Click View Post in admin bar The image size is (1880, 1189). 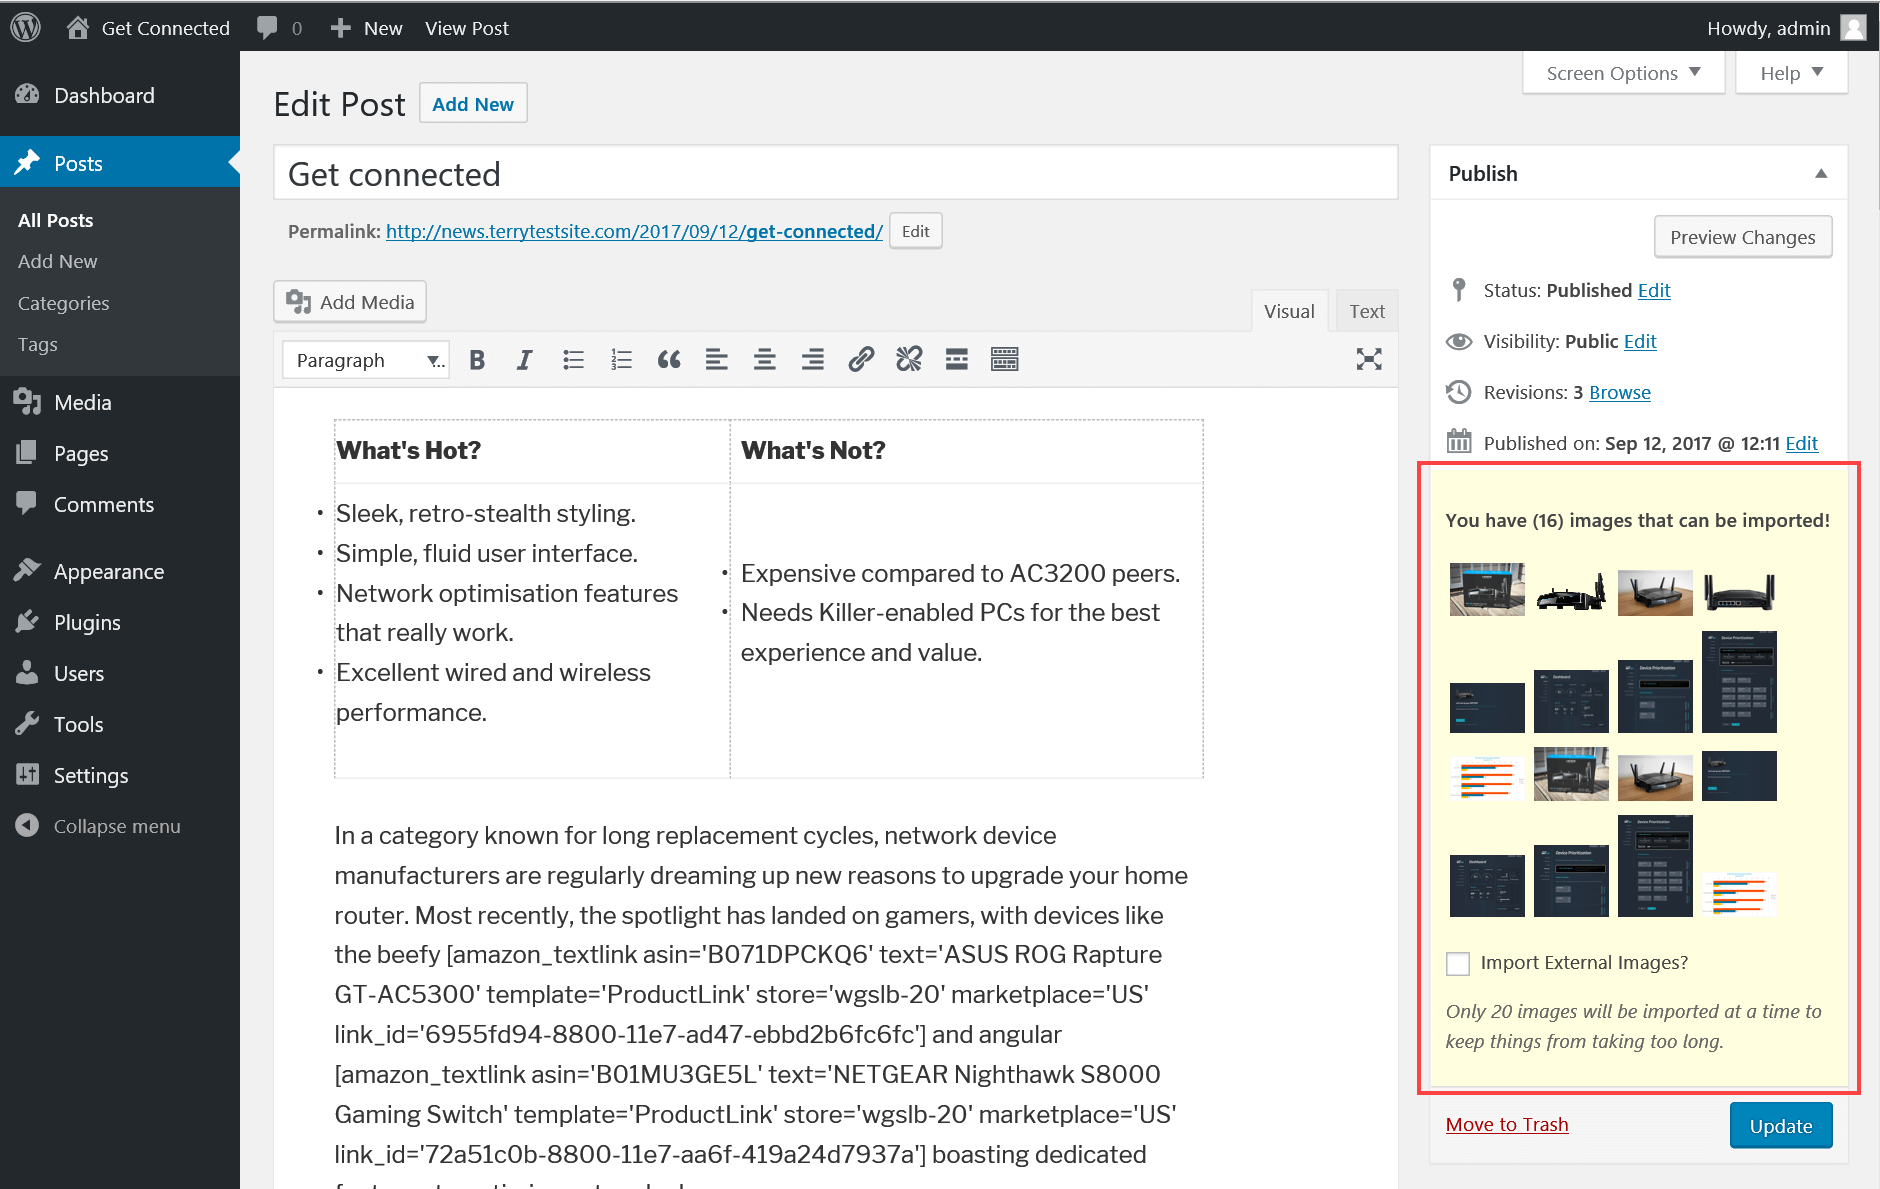(467, 28)
